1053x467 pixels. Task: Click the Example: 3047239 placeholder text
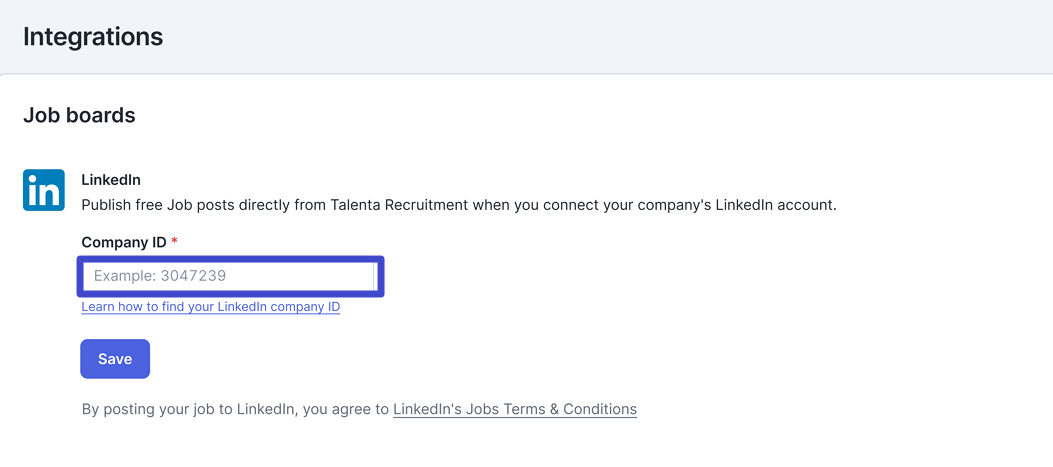tap(160, 275)
